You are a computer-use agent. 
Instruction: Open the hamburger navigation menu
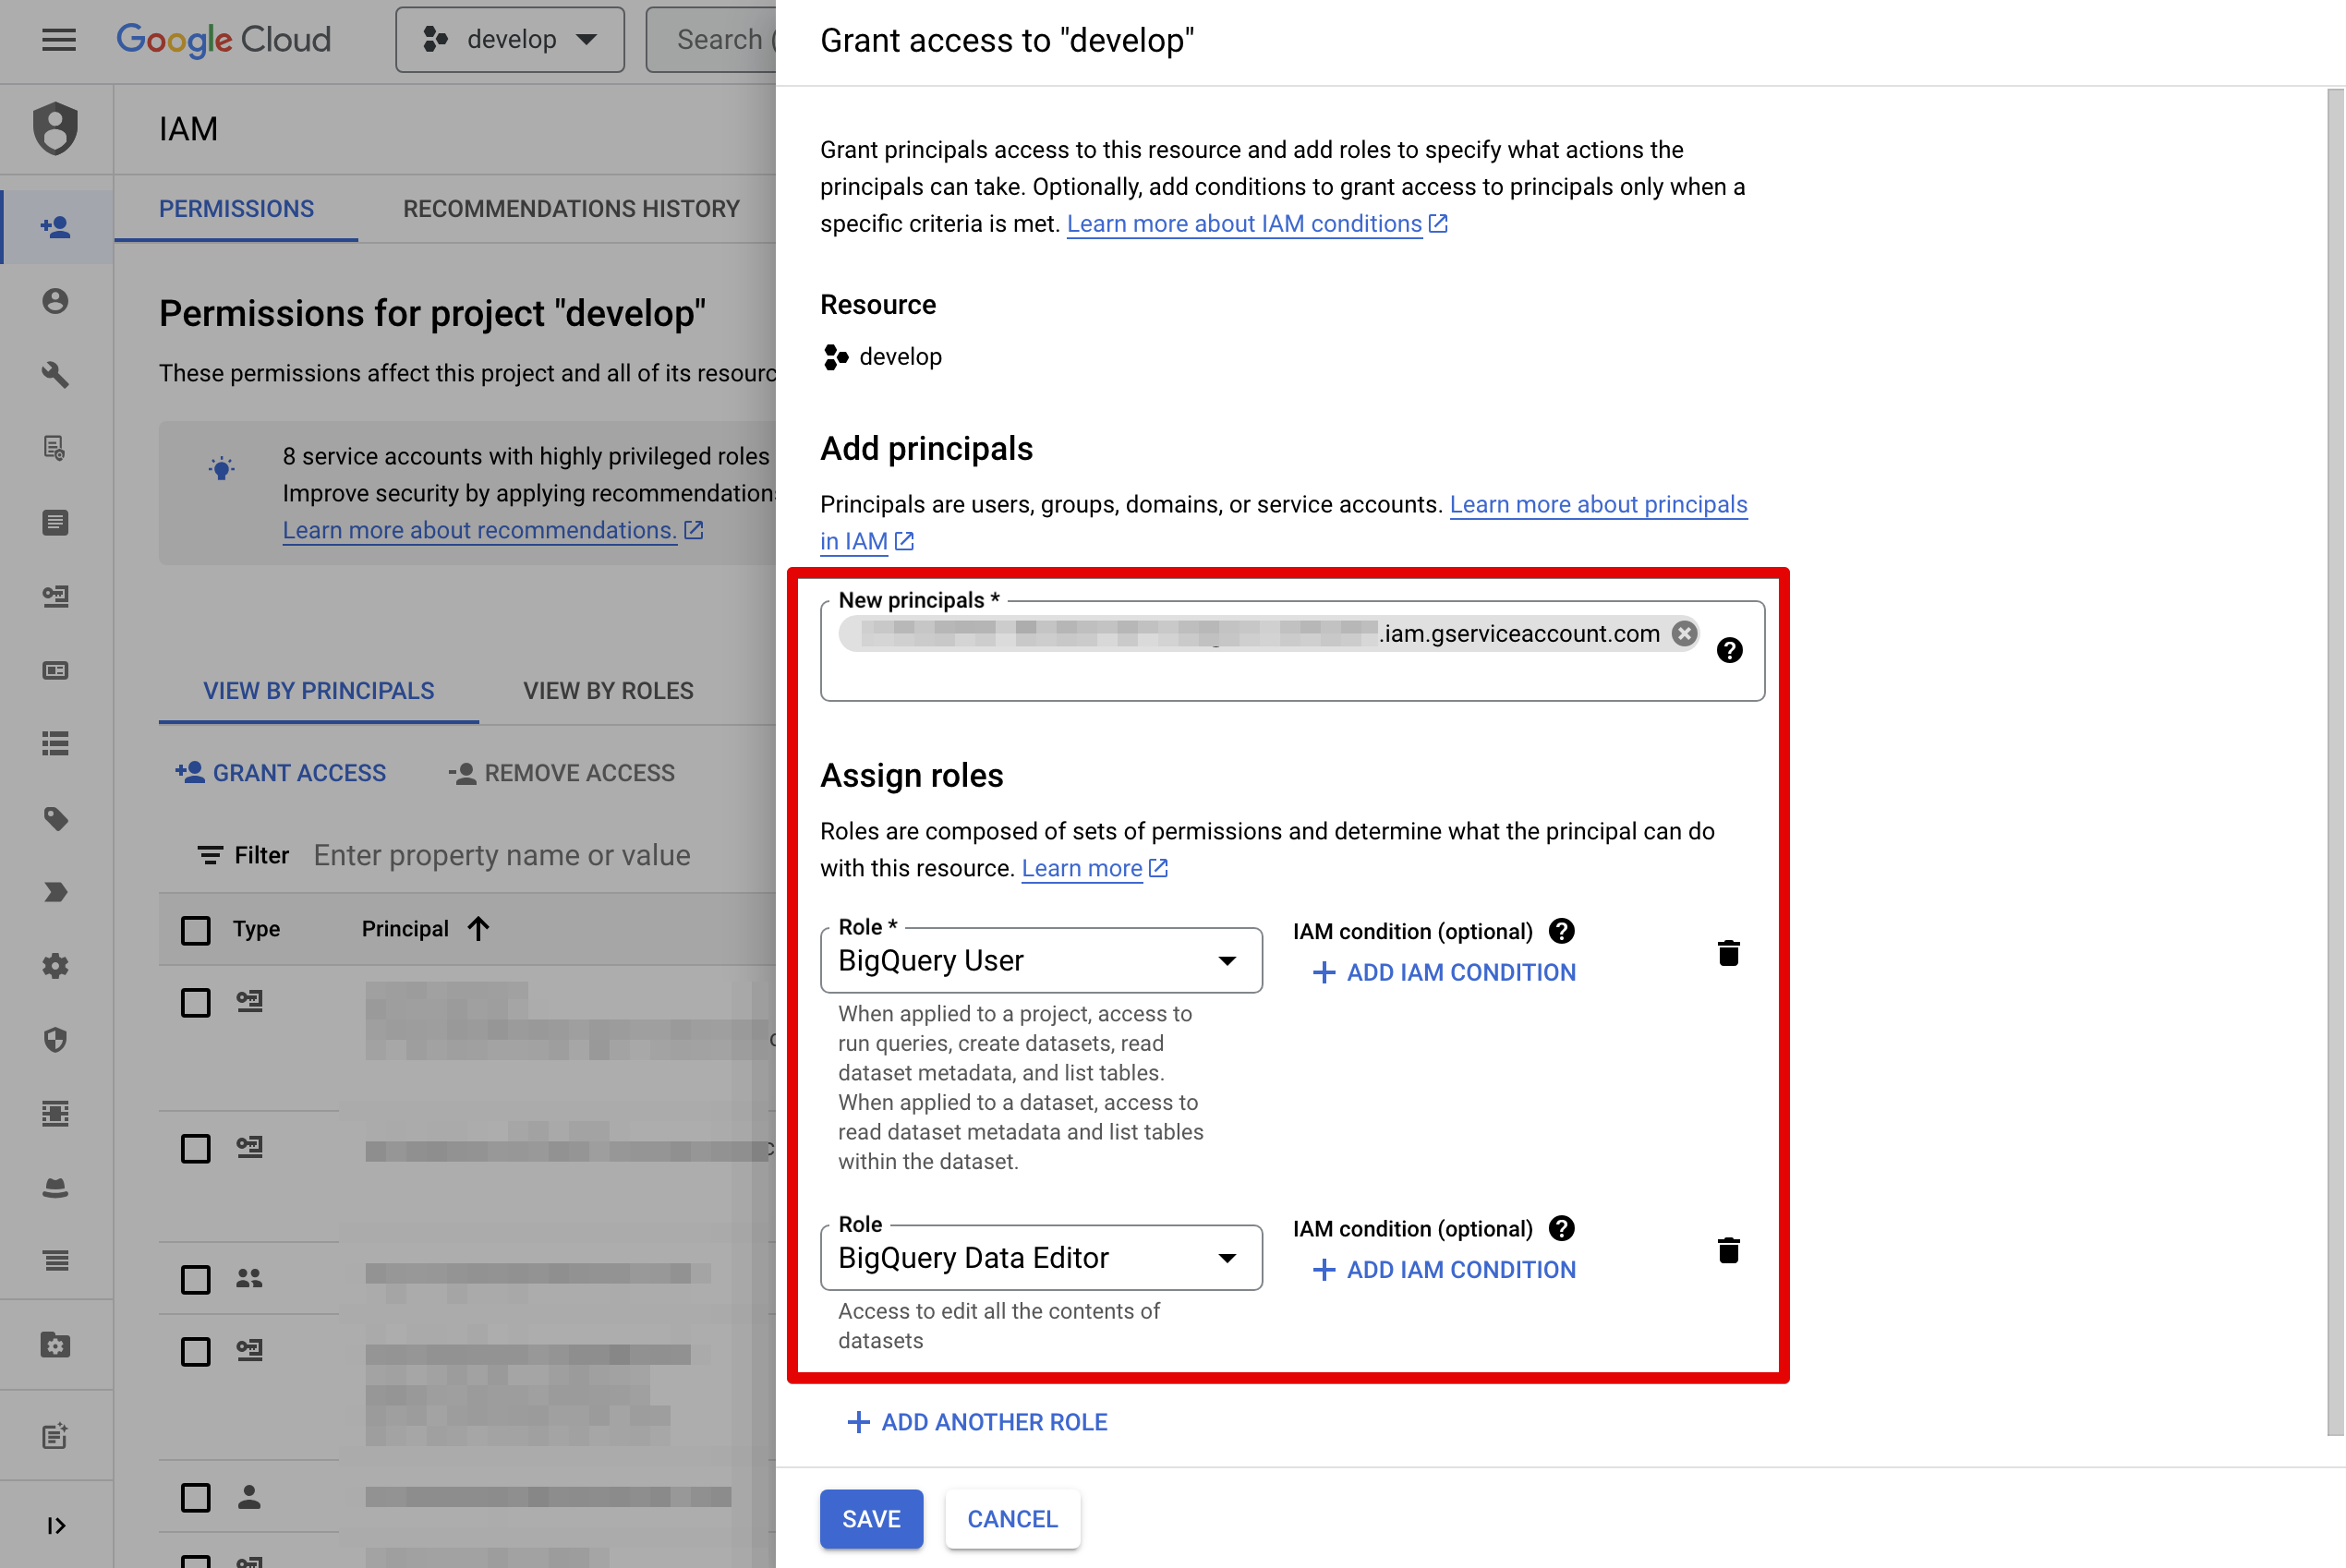(59, 40)
